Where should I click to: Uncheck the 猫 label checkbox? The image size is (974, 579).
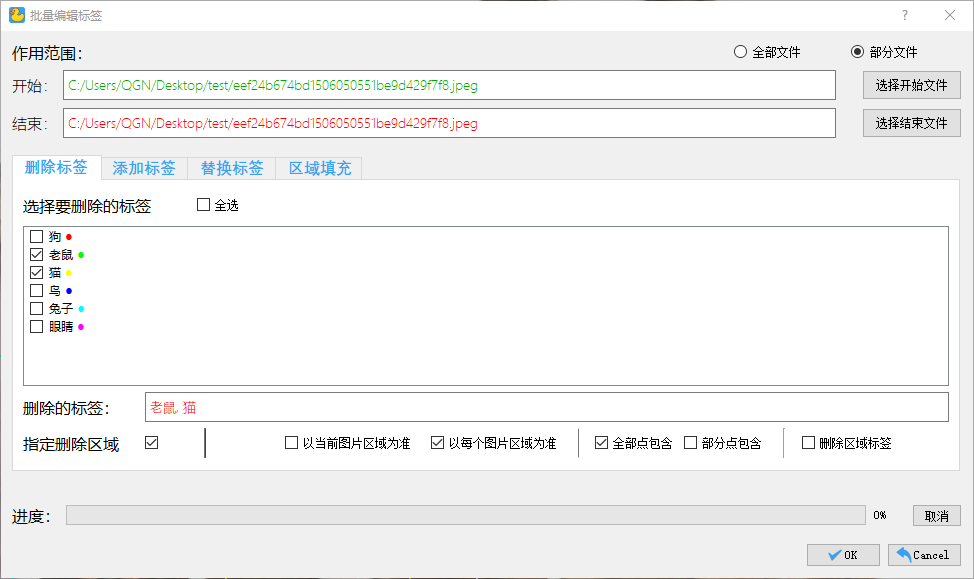tap(37, 272)
